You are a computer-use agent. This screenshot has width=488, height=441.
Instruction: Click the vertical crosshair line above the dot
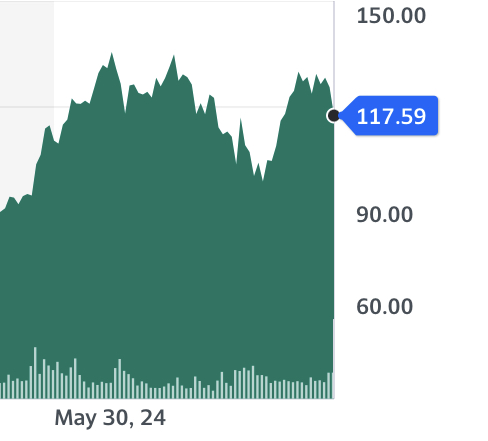[334, 55]
